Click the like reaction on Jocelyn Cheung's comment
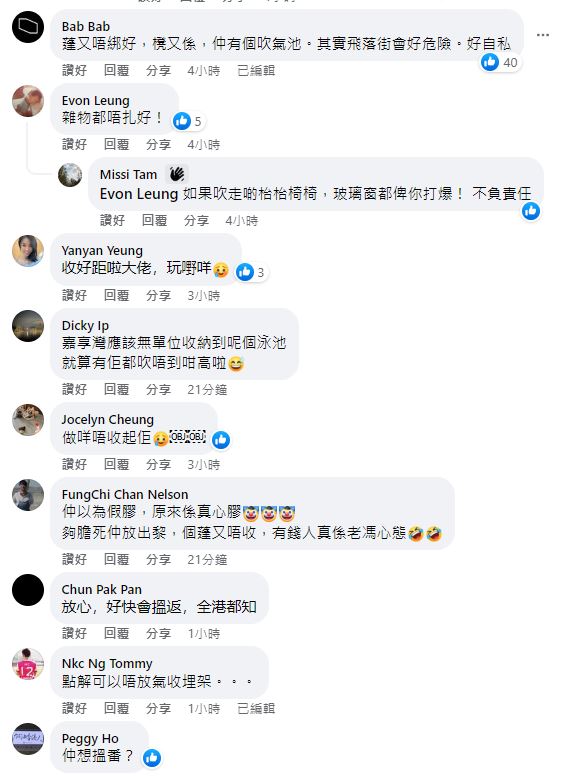The height and width of the screenshot is (776, 562). [x=221, y=439]
